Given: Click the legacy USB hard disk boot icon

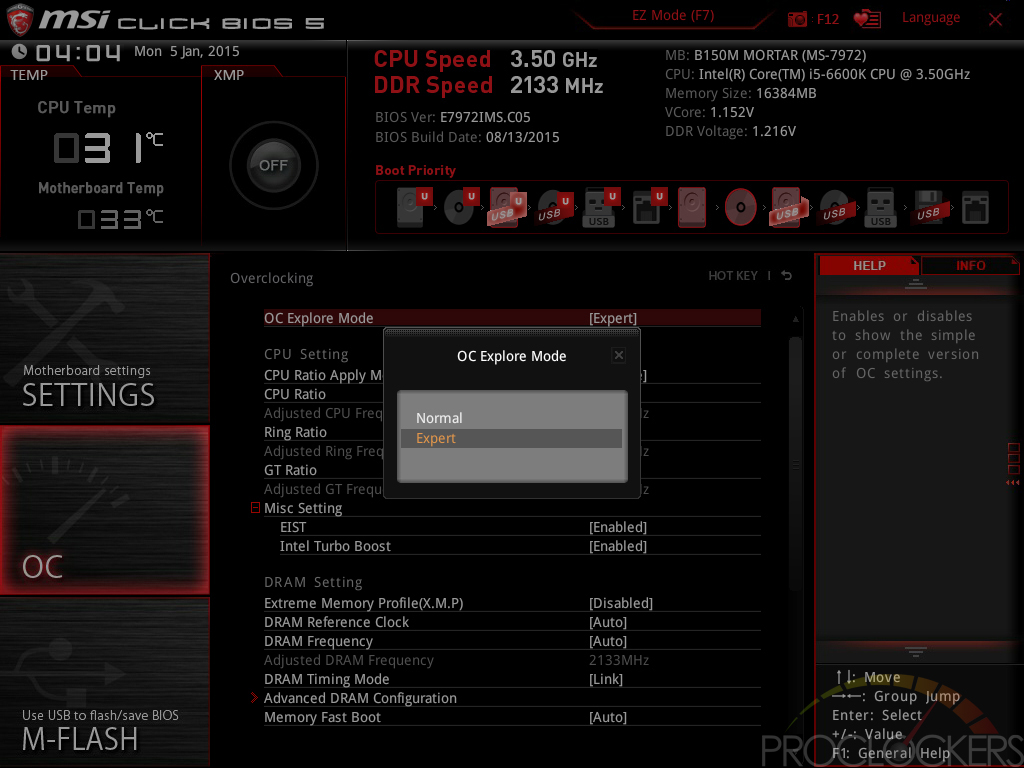Looking at the screenshot, I should [x=789, y=207].
